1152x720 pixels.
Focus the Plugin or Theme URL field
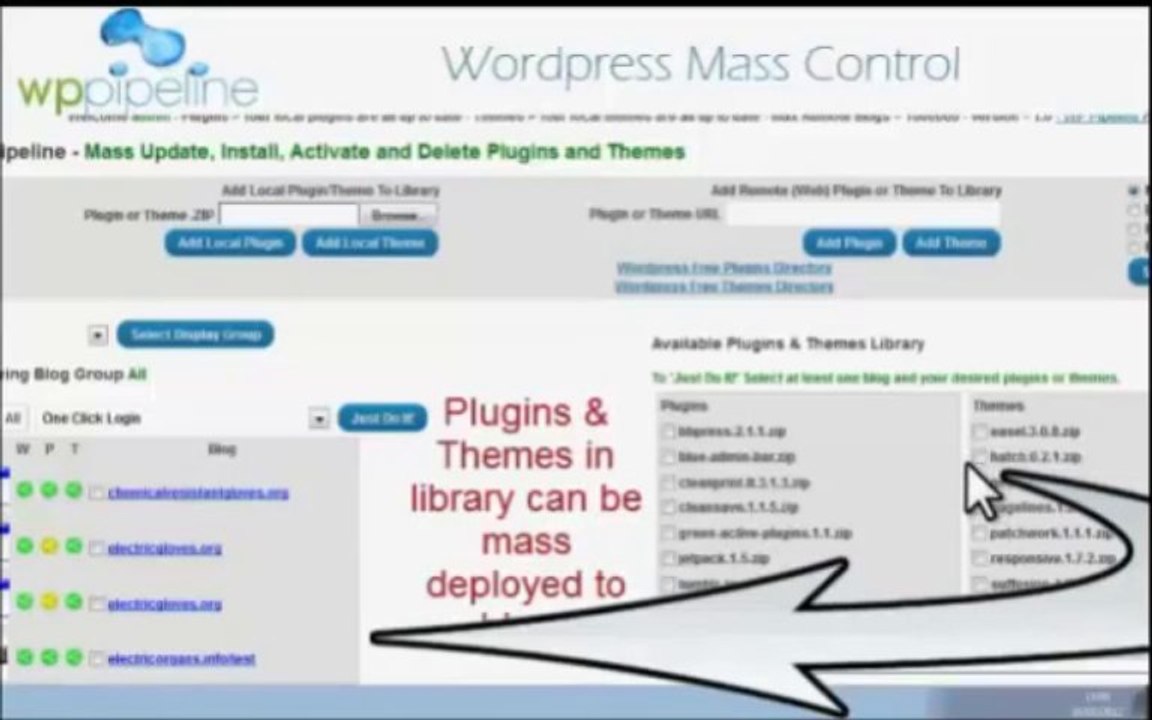(x=863, y=215)
